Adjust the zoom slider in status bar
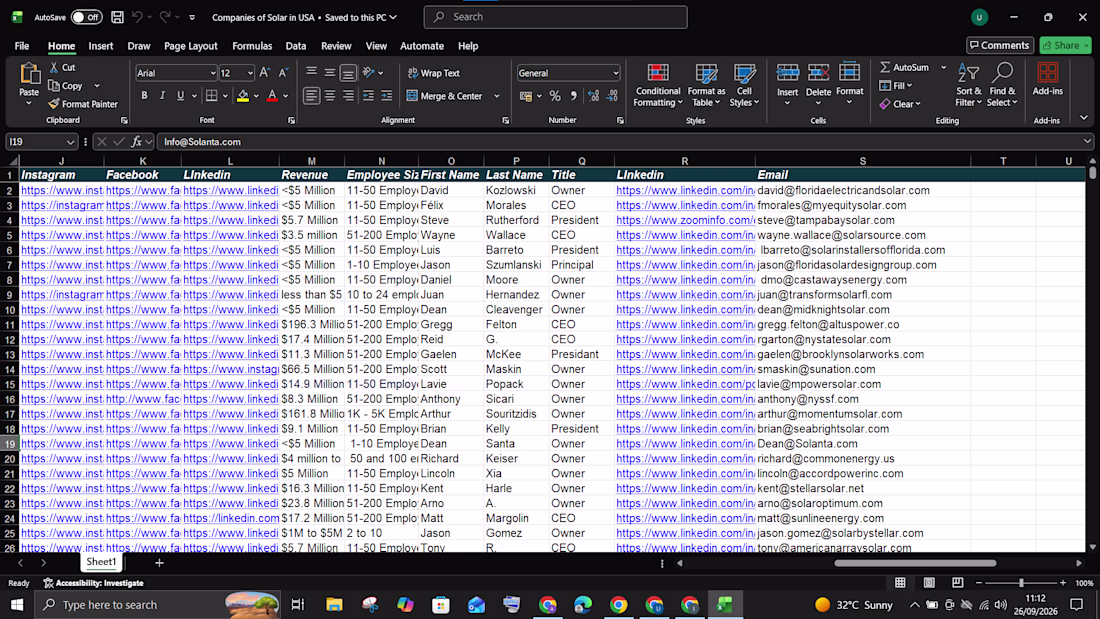 tap(1021, 583)
